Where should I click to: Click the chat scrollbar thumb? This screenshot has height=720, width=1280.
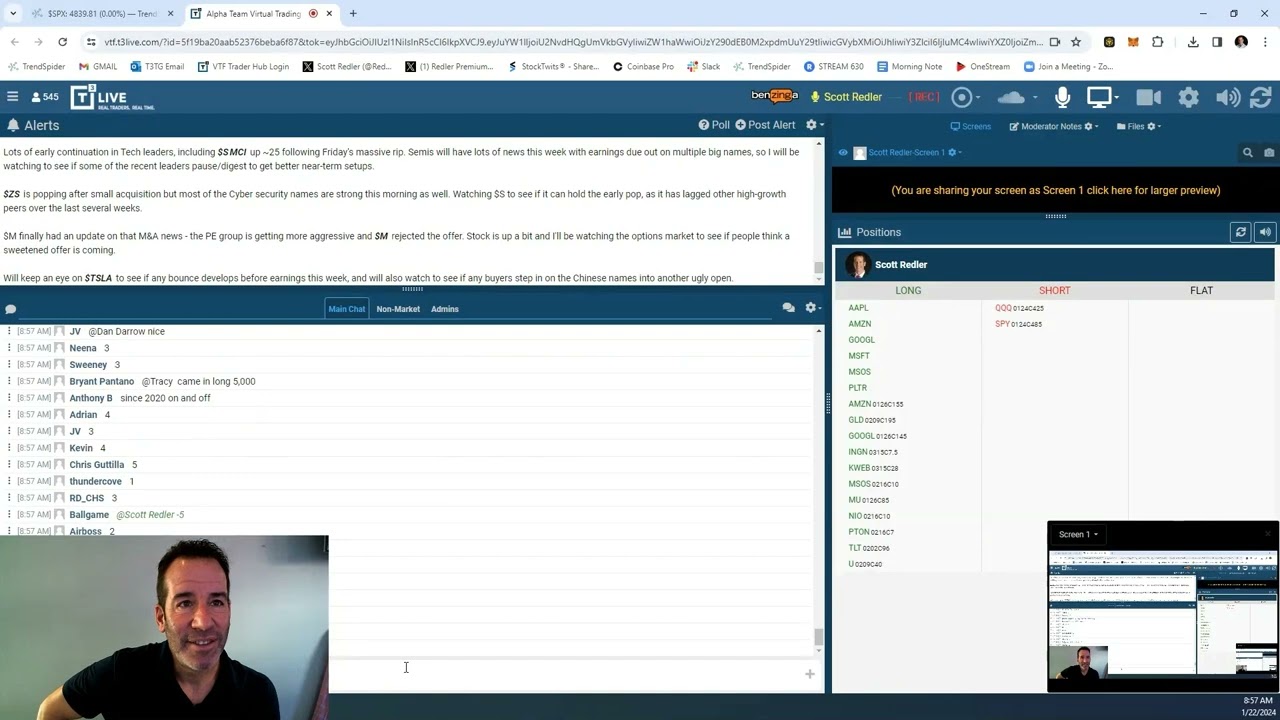click(819, 637)
